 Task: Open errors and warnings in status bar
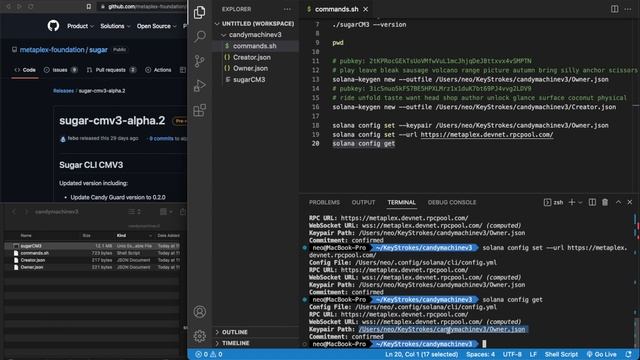209,354
